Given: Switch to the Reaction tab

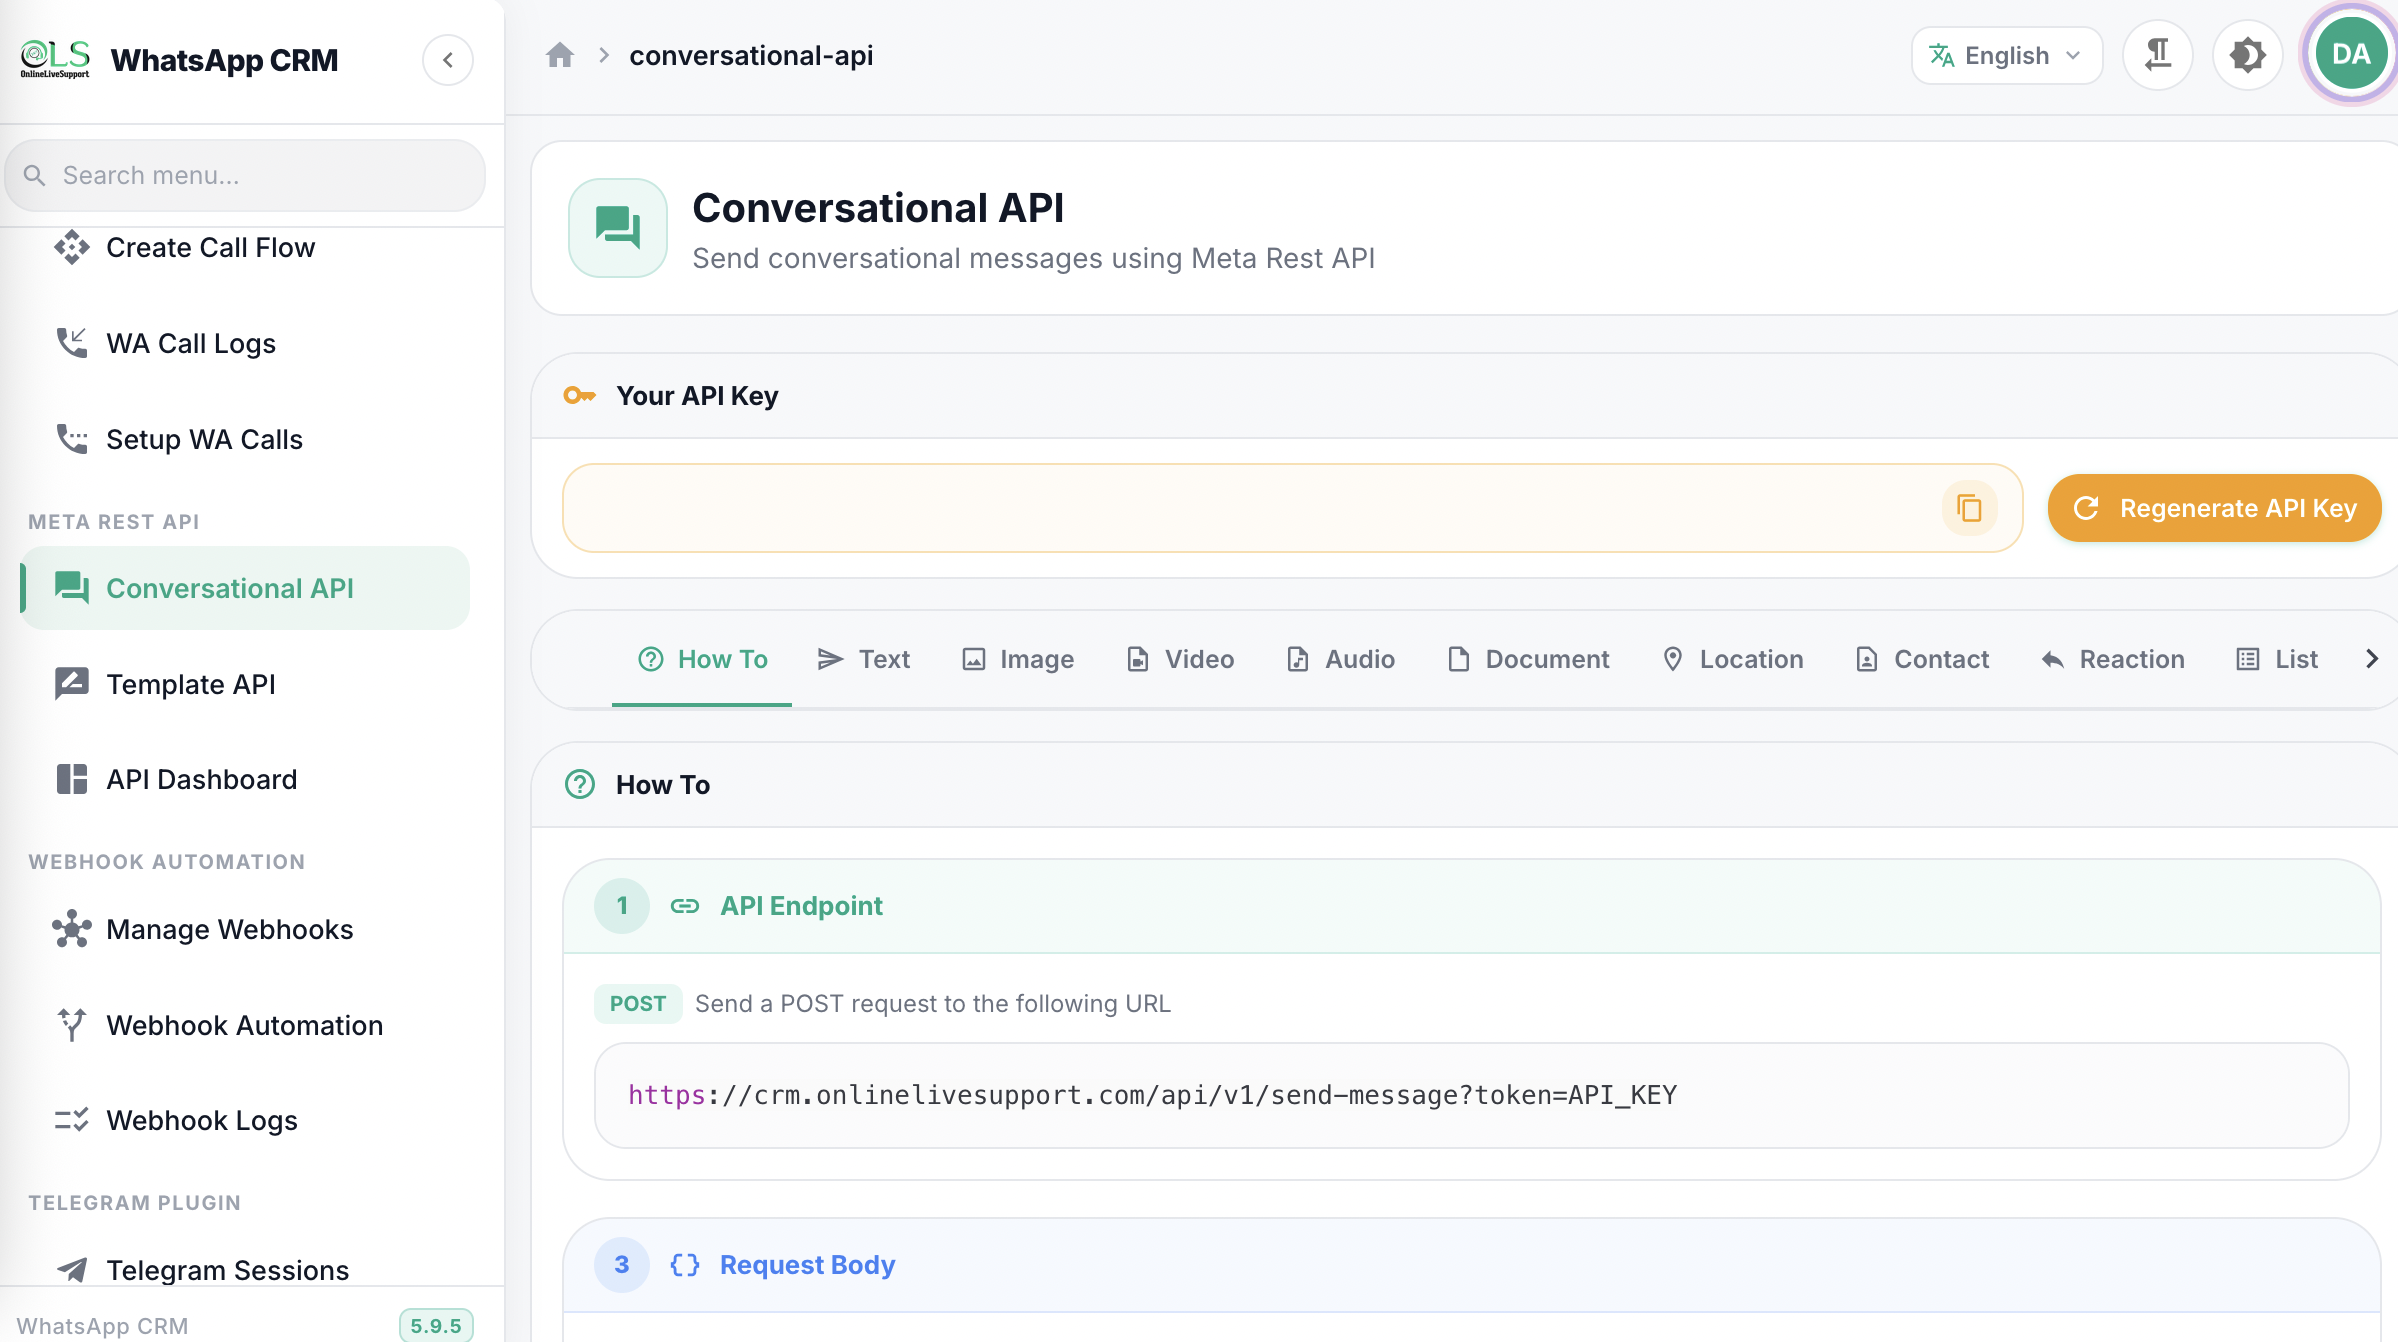Looking at the screenshot, I should point(2112,659).
